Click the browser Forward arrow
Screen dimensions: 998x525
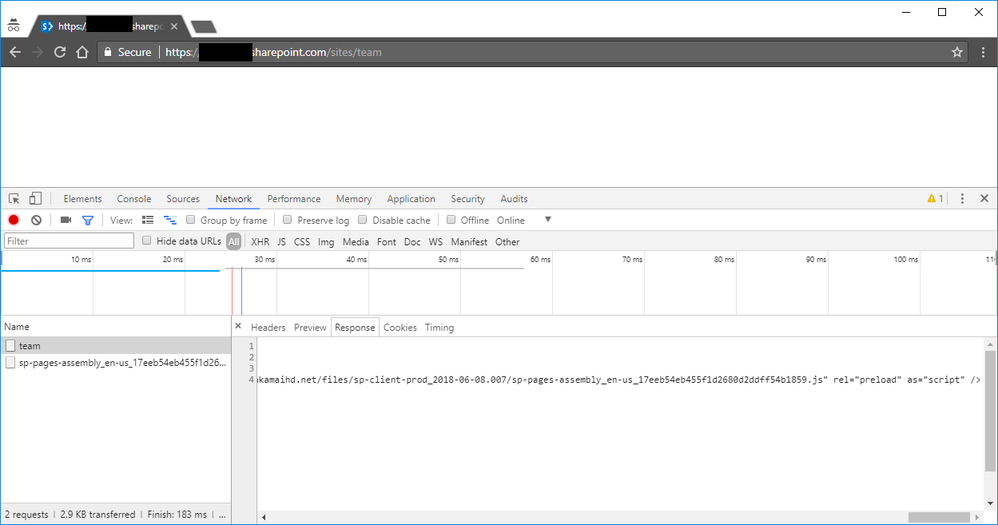coord(37,52)
